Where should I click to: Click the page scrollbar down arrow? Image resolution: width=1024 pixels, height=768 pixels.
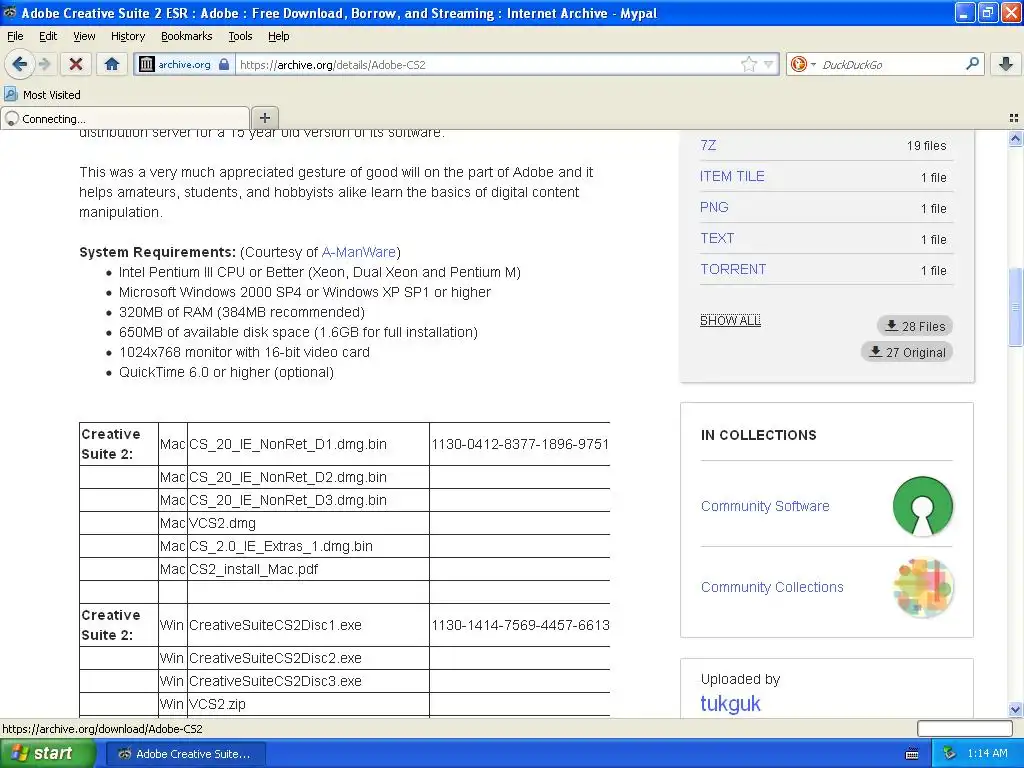tap(1016, 709)
